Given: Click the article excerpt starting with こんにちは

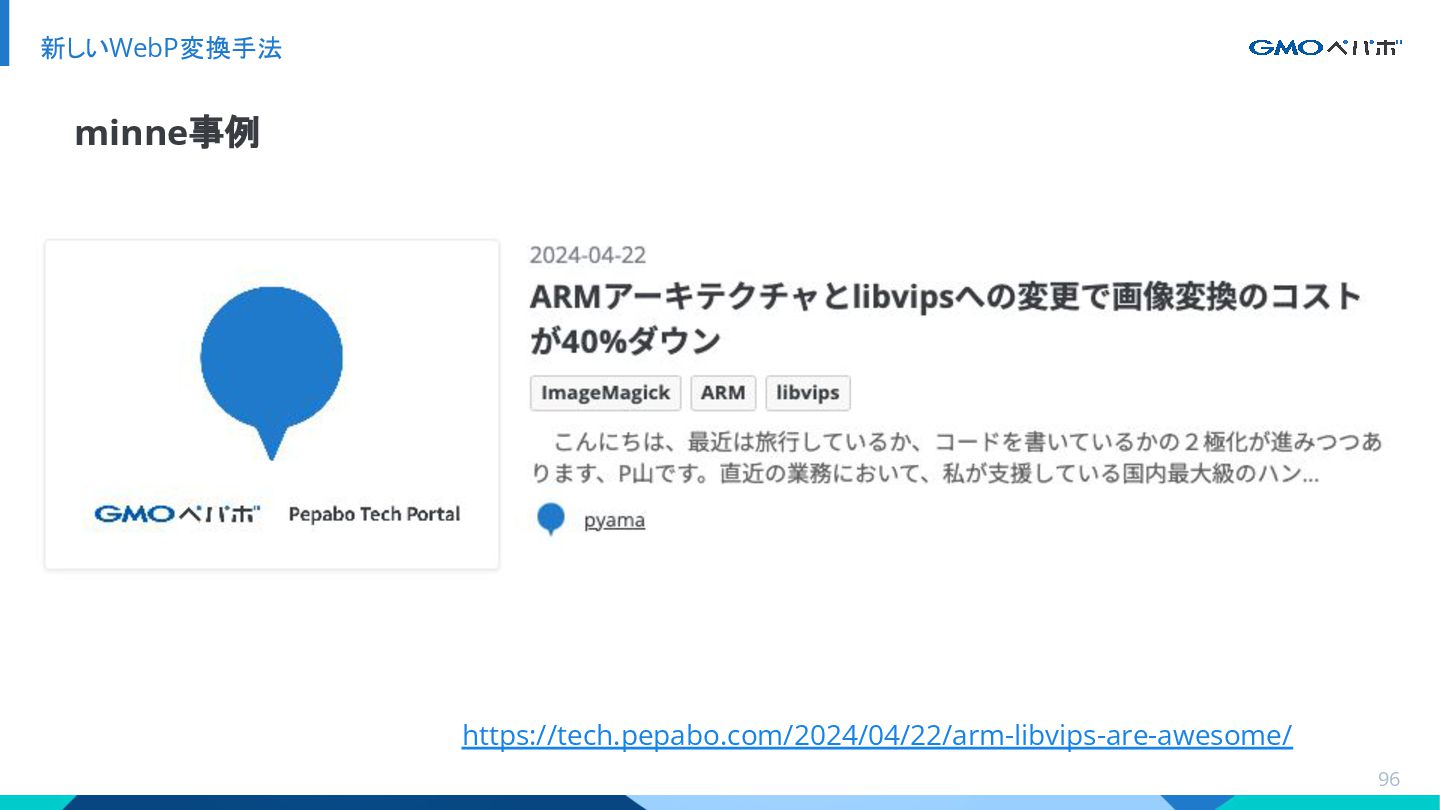Looking at the screenshot, I should 956,457.
